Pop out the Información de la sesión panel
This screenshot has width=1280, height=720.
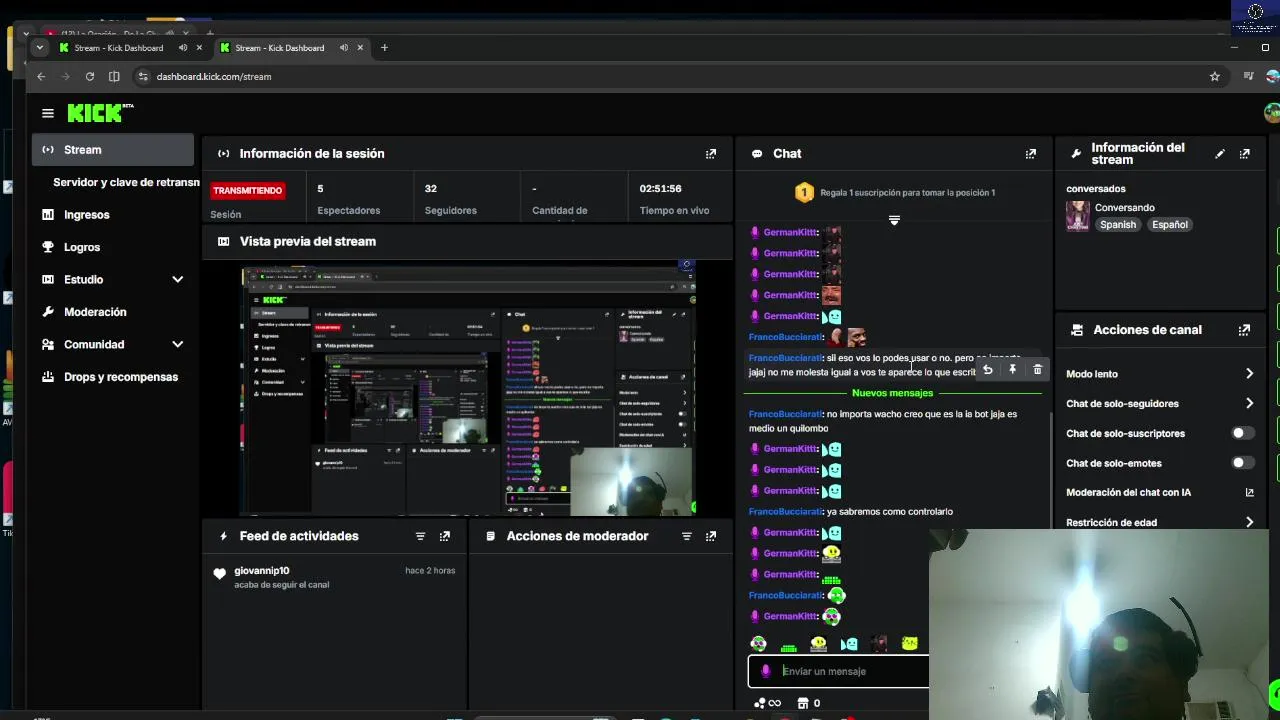(x=711, y=154)
